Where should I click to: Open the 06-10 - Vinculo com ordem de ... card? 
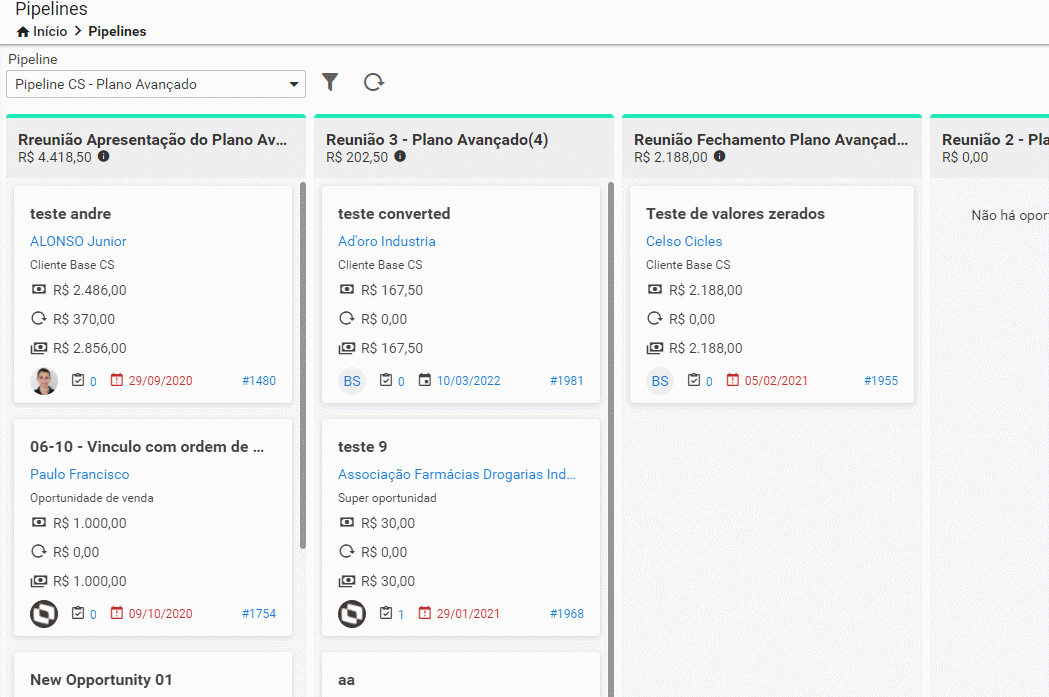(x=147, y=447)
